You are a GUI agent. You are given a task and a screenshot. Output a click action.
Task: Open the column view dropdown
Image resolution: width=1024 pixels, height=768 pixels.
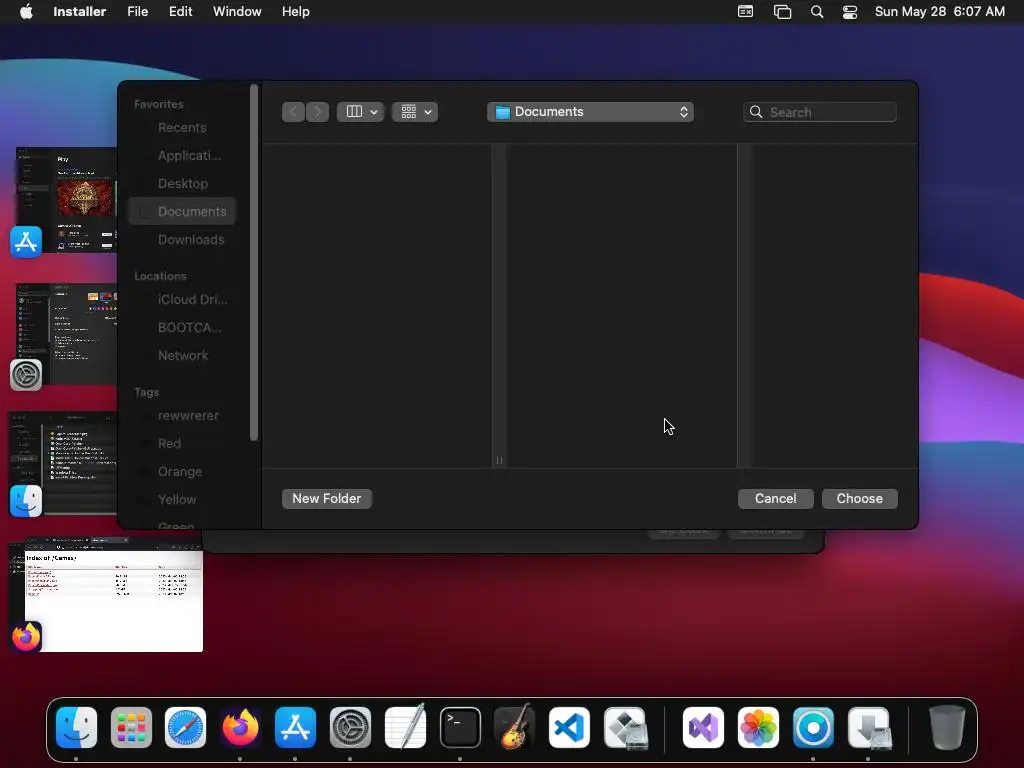pyautogui.click(x=360, y=112)
